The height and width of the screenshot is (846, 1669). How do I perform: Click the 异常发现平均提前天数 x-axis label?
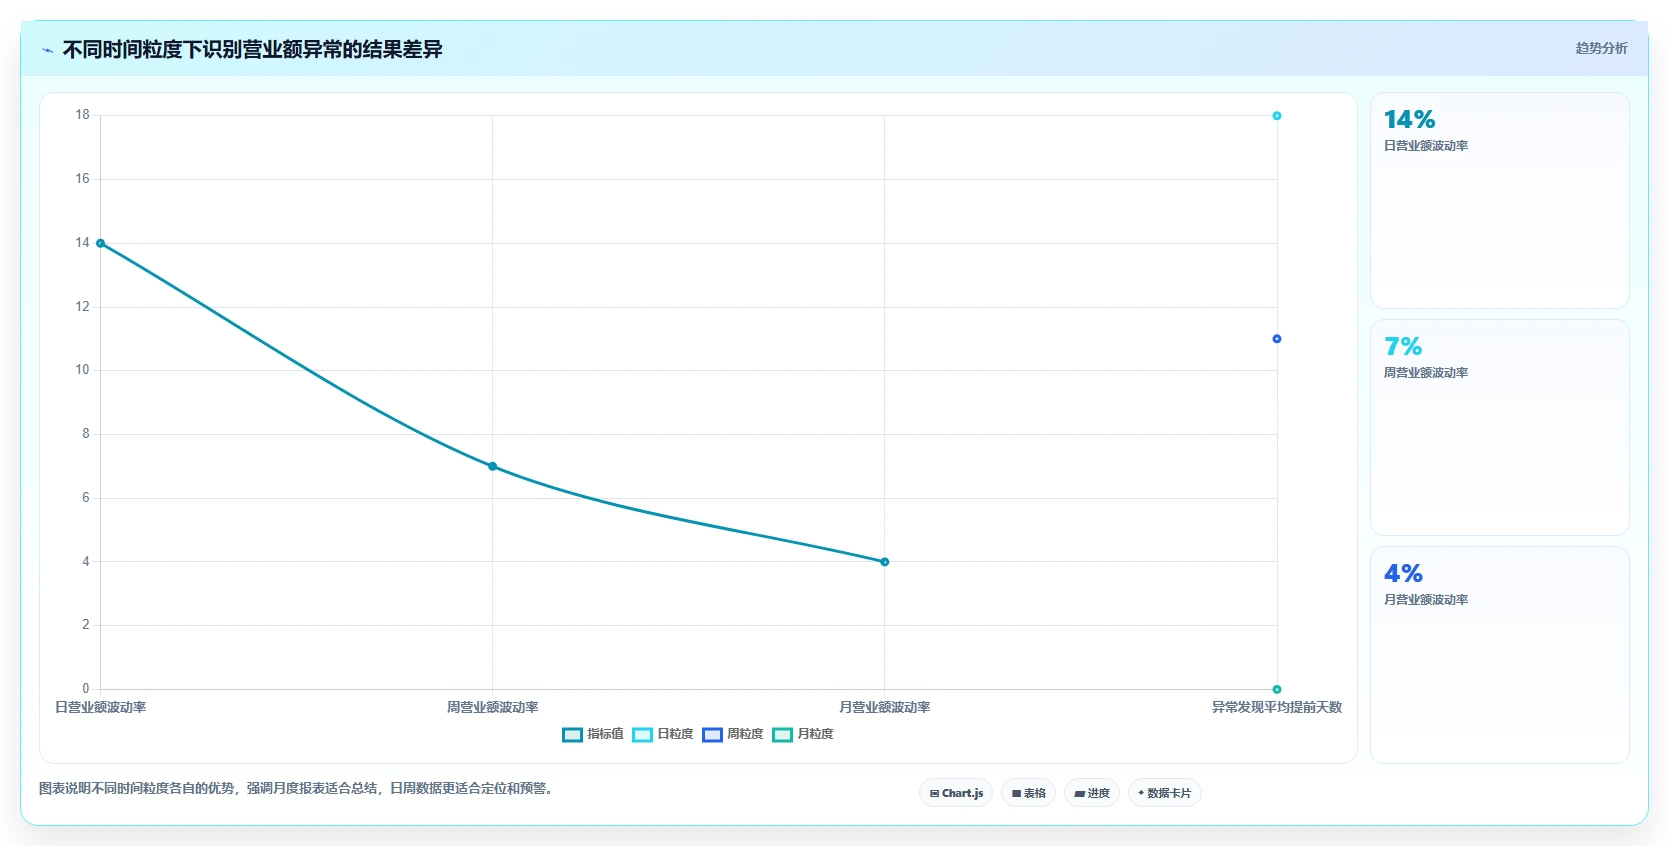tap(1277, 707)
